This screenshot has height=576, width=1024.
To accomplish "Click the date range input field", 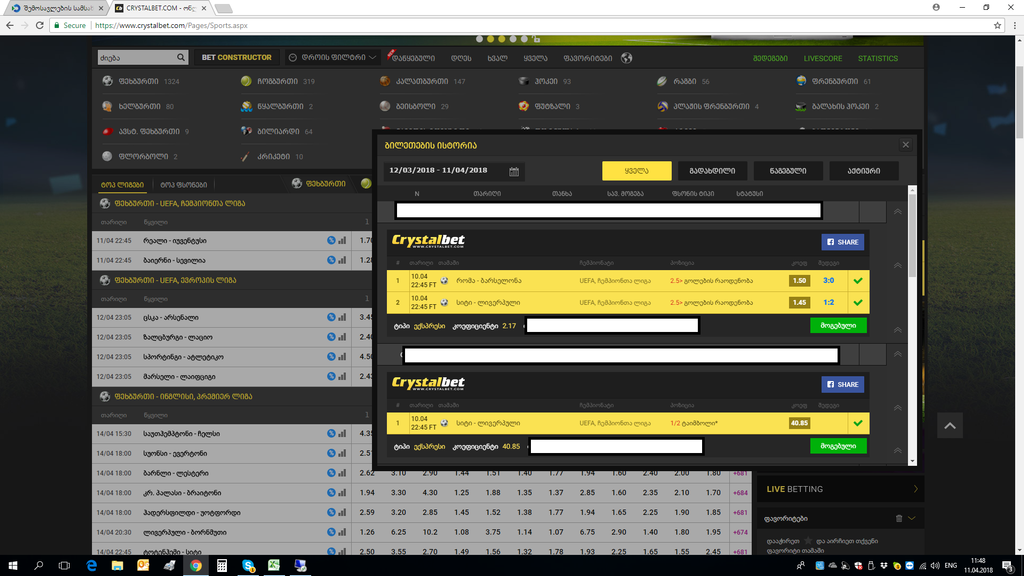I will tap(446, 171).
